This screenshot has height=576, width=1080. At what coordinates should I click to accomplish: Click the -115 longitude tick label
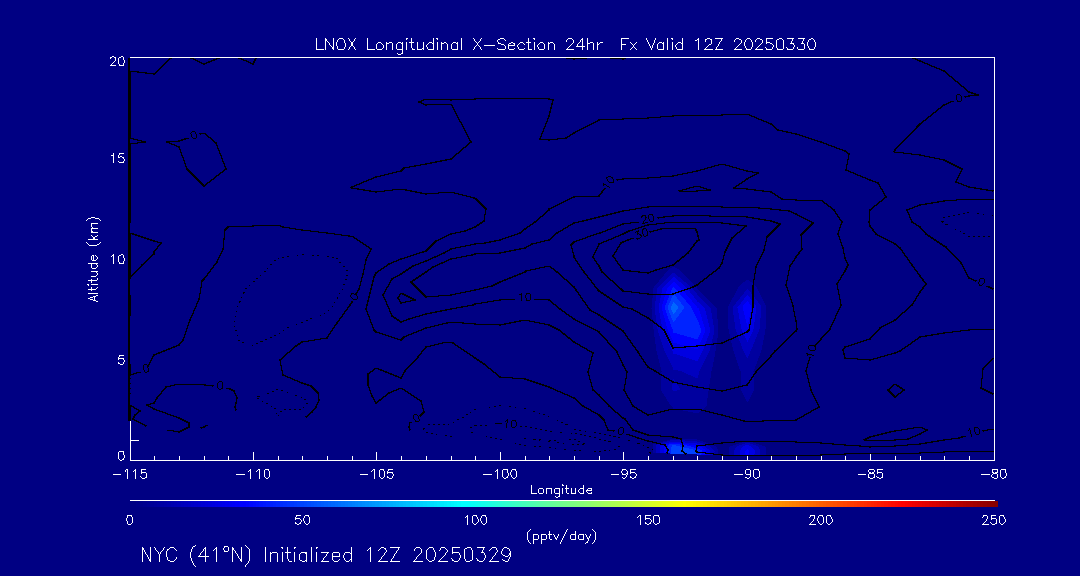pos(130,475)
